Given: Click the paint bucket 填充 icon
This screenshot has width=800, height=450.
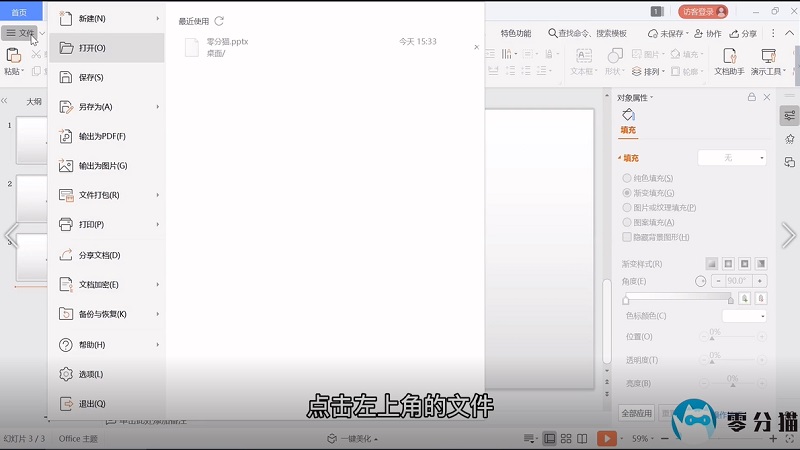Looking at the screenshot, I should (x=628, y=115).
